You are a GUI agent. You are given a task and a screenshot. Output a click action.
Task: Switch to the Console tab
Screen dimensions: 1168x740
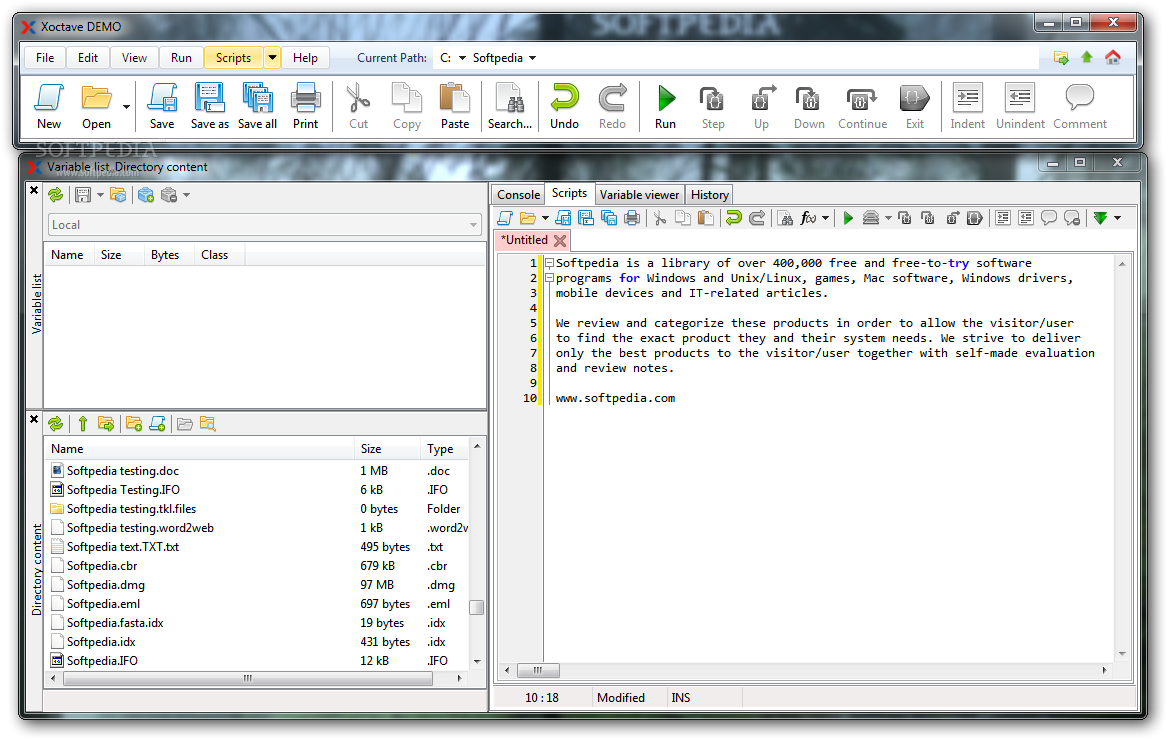click(x=518, y=195)
